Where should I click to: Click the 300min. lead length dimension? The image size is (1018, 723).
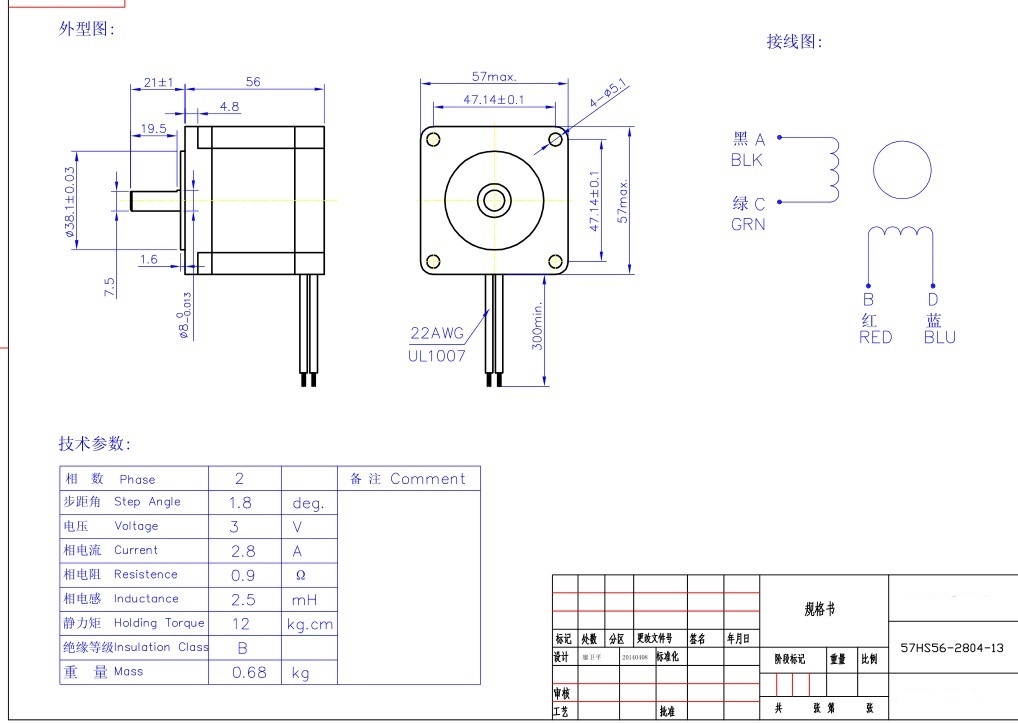tap(538, 326)
